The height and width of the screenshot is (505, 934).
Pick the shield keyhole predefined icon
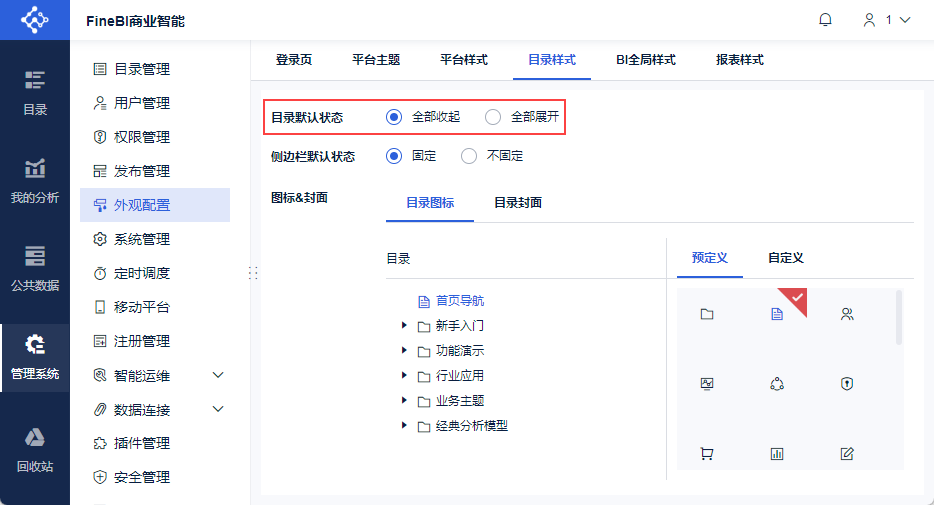pos(847,384)
